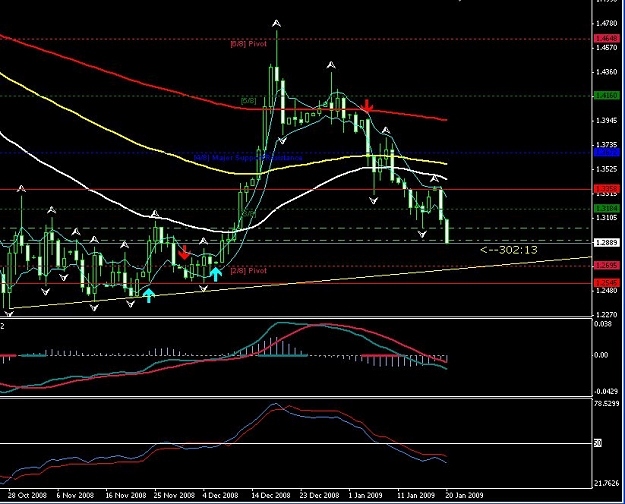Click the pink 1.2695 price tag
Screen dimensions: 625x504
point(607,265)
